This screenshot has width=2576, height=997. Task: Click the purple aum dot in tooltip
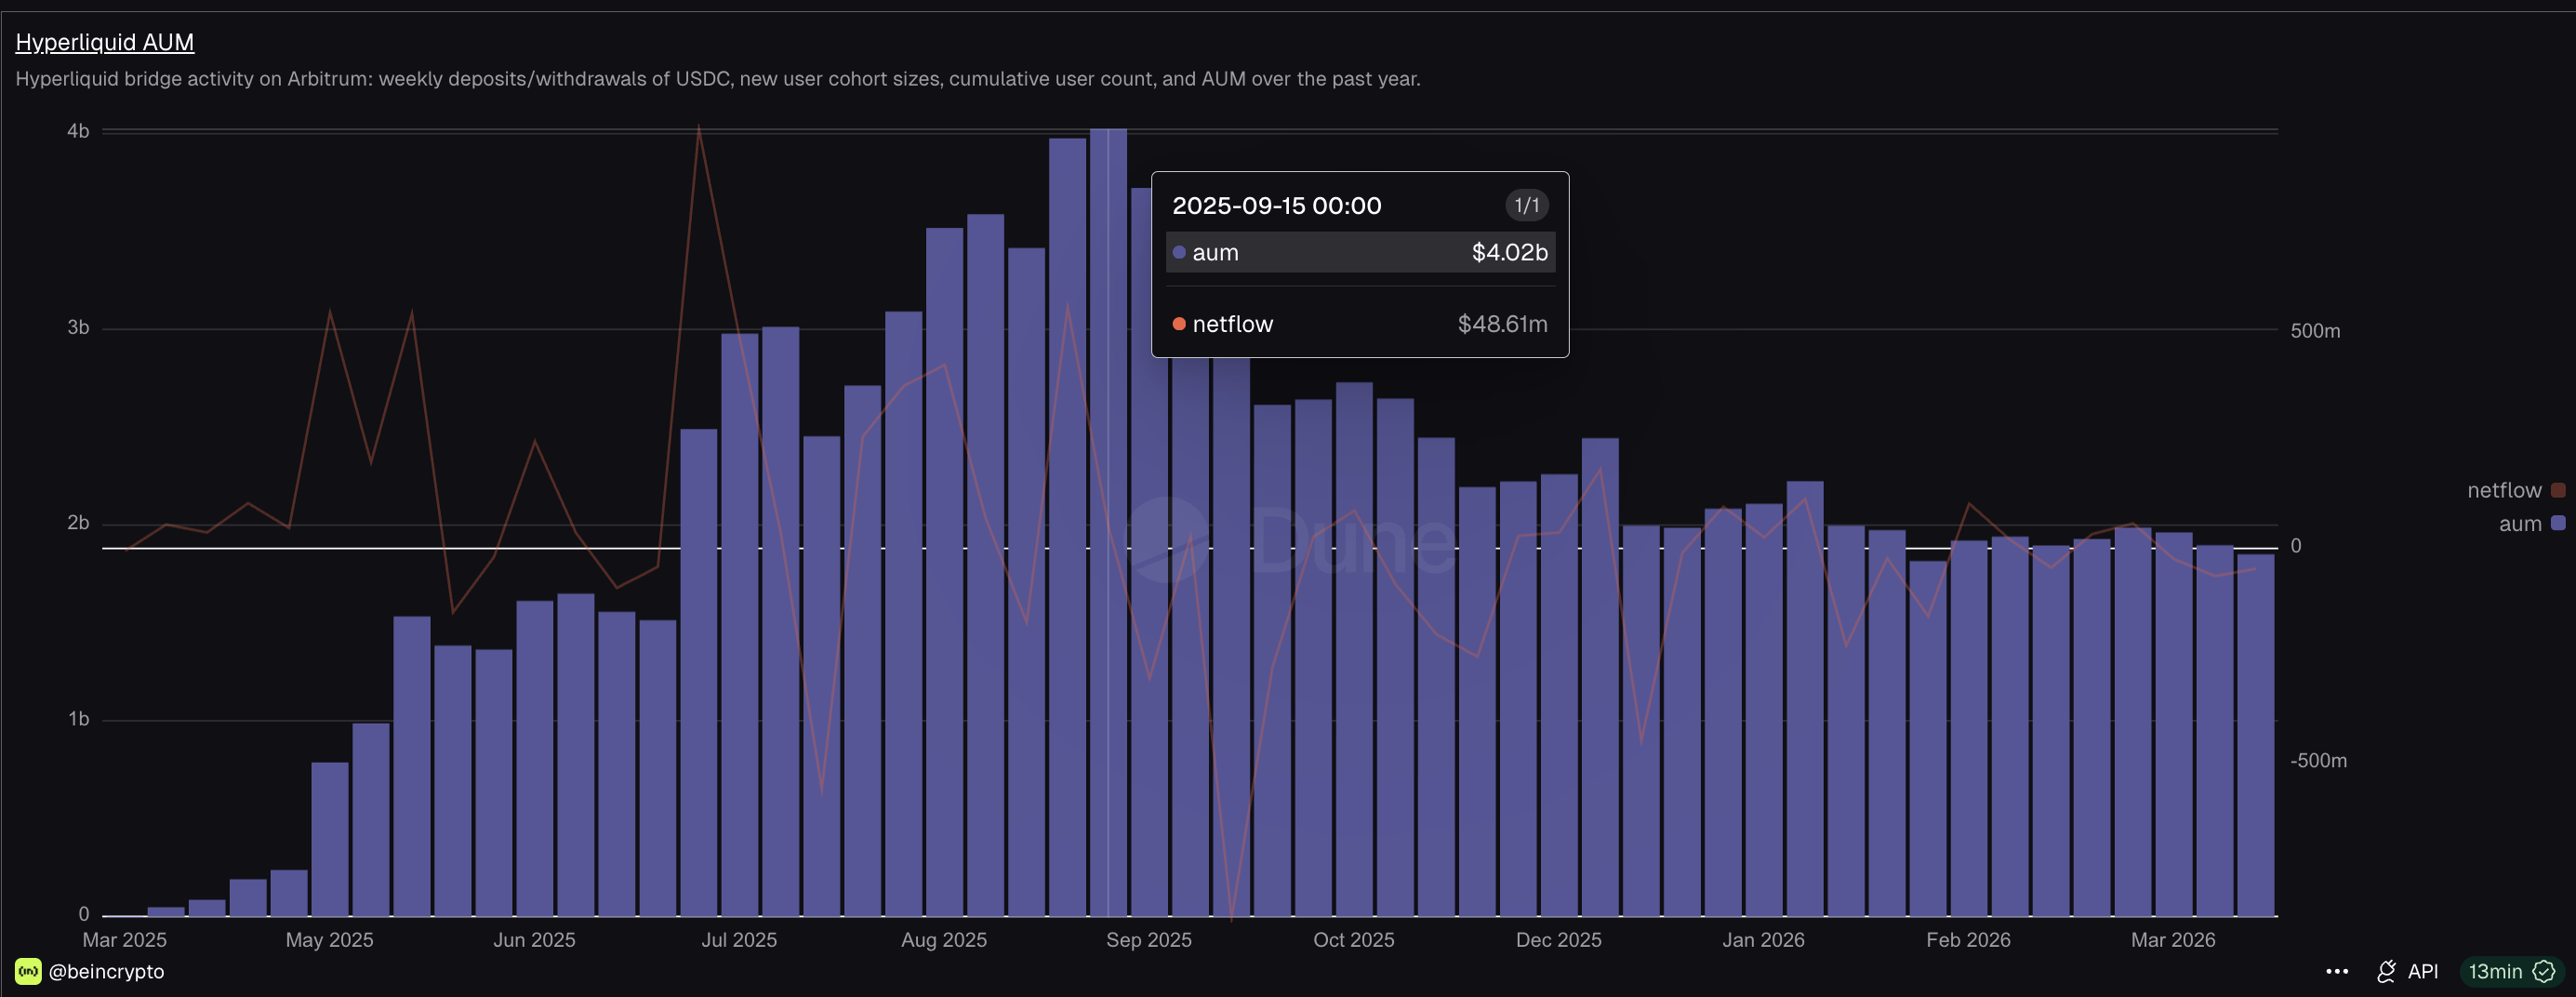(1179, 252)
